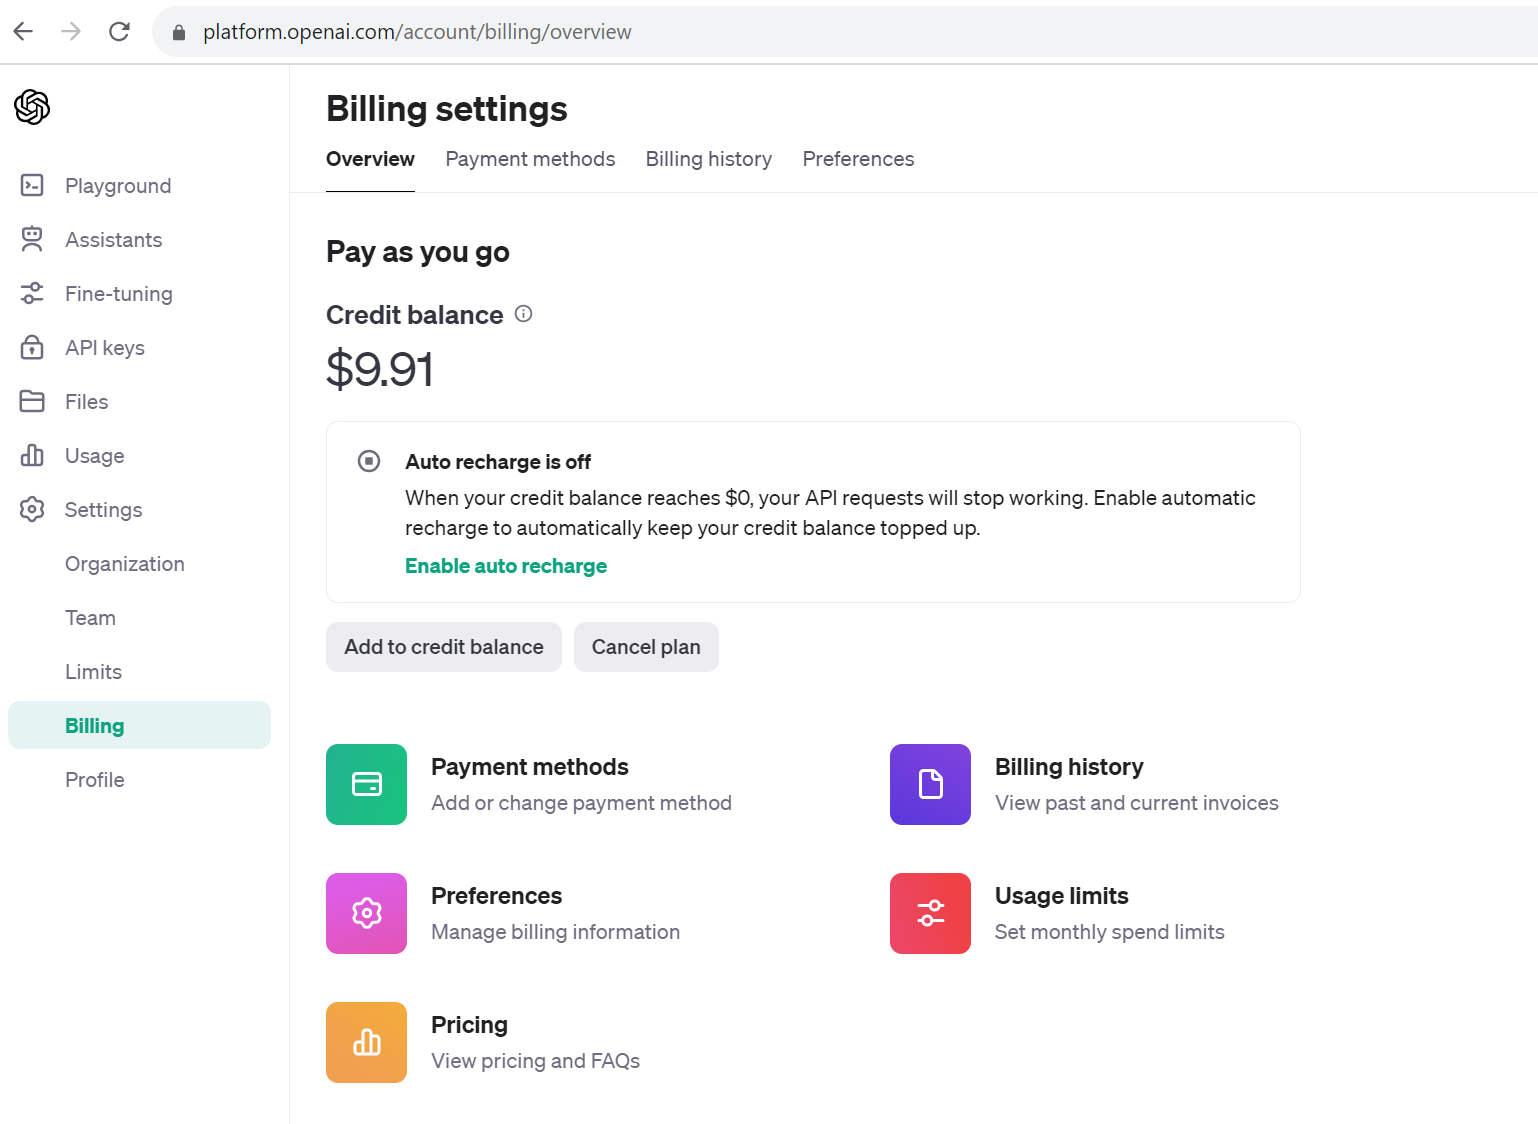Click 'Add or change payment method' text
The width and height of the screenshot is (1538, 1124).
point(581,803)
